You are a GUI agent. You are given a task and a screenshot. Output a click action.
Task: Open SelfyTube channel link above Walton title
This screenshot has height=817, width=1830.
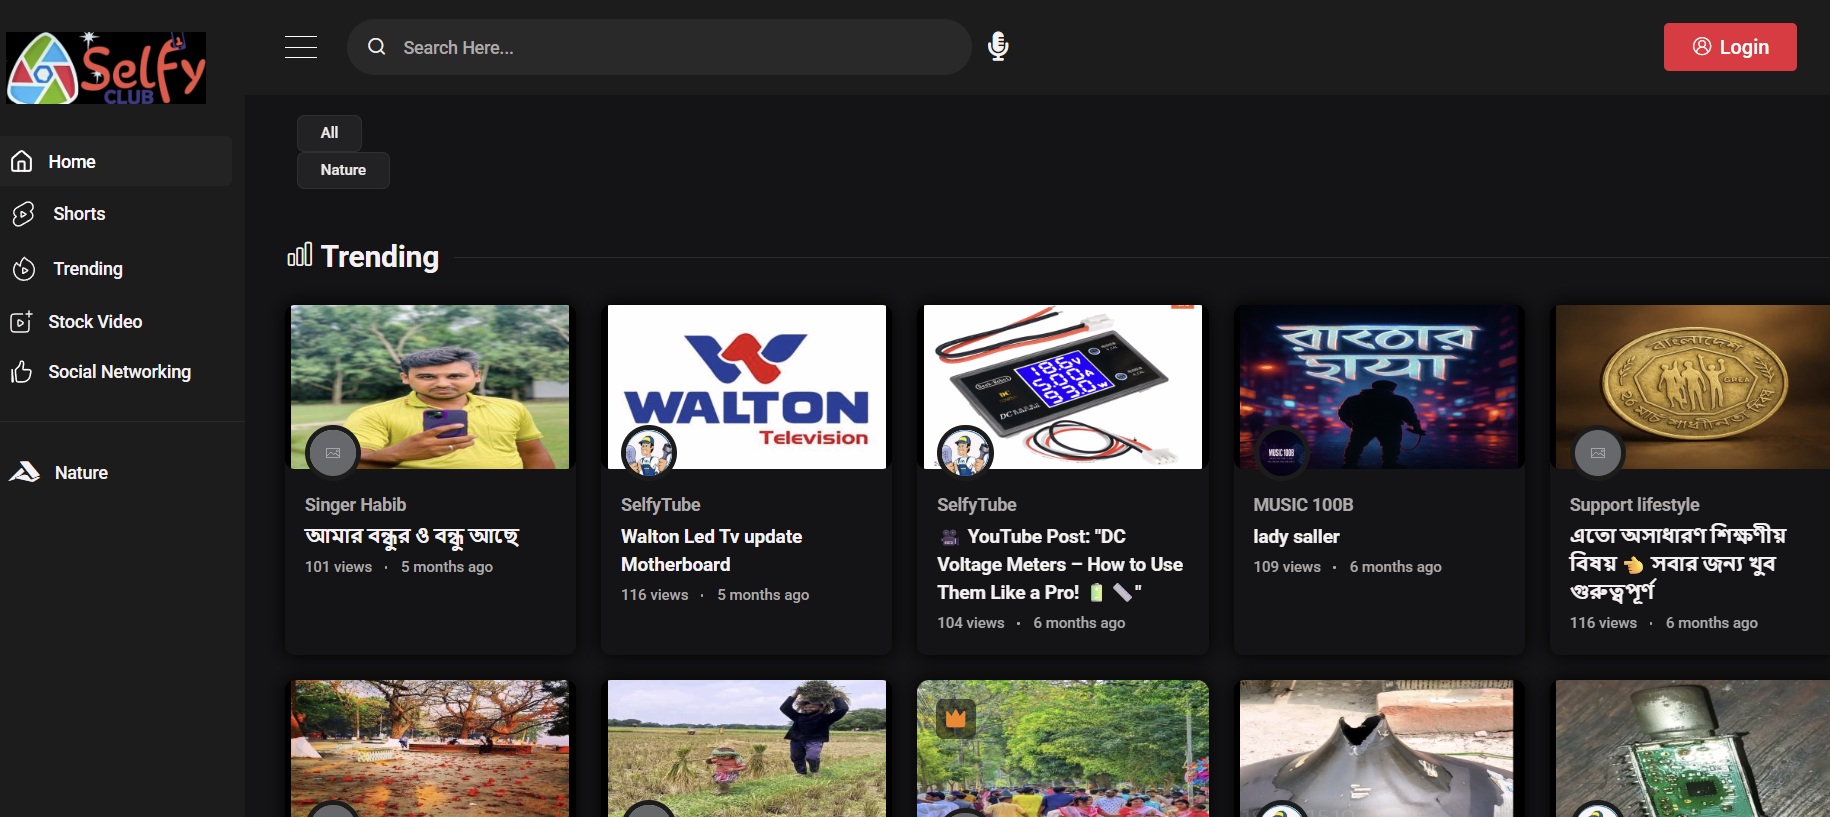coord(660,505)
